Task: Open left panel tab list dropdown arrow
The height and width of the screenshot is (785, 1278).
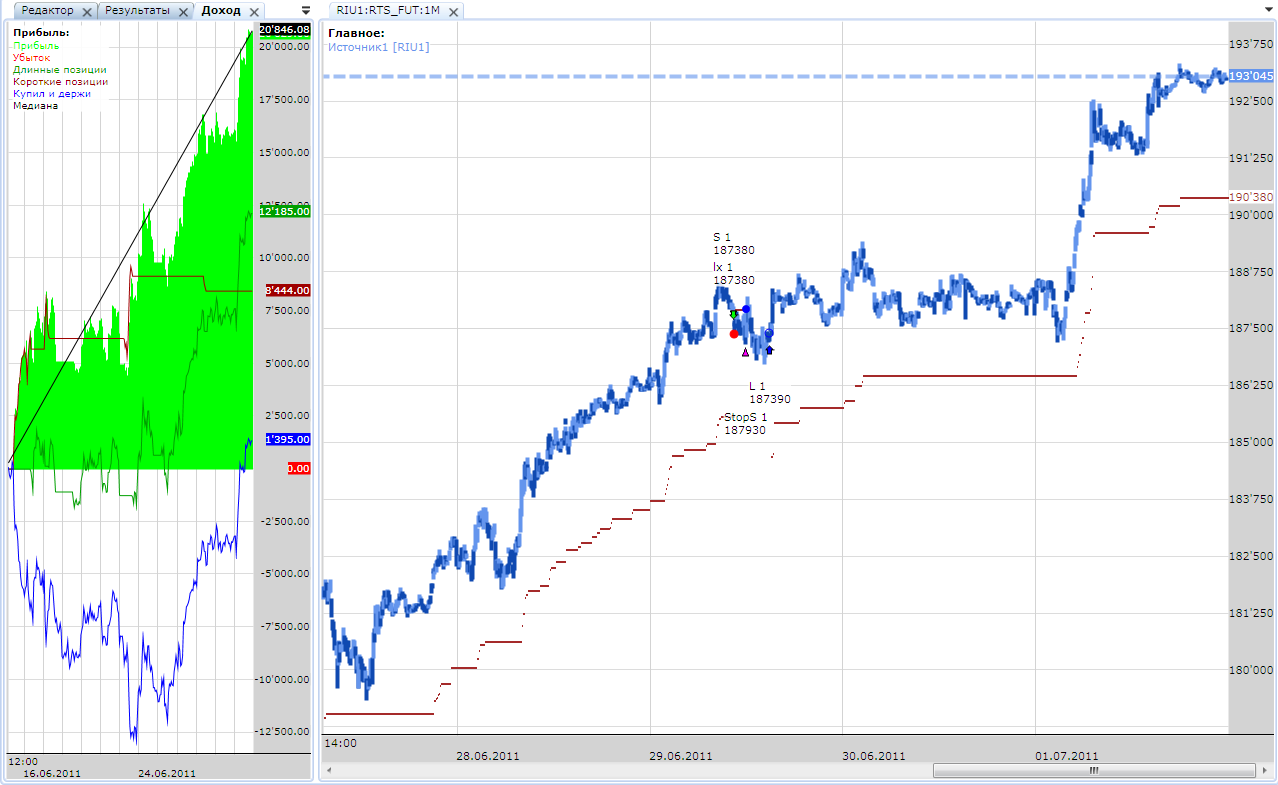Action: [x=306, y=9]
